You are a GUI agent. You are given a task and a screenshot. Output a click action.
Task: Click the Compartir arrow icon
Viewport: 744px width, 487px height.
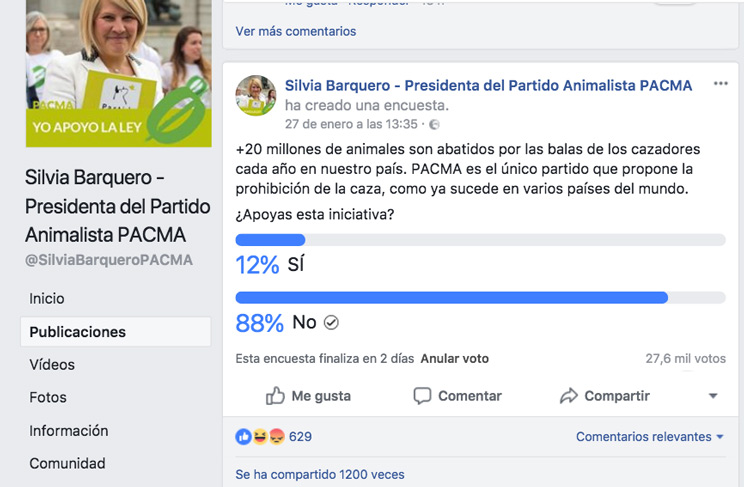(x=569, y=396)
